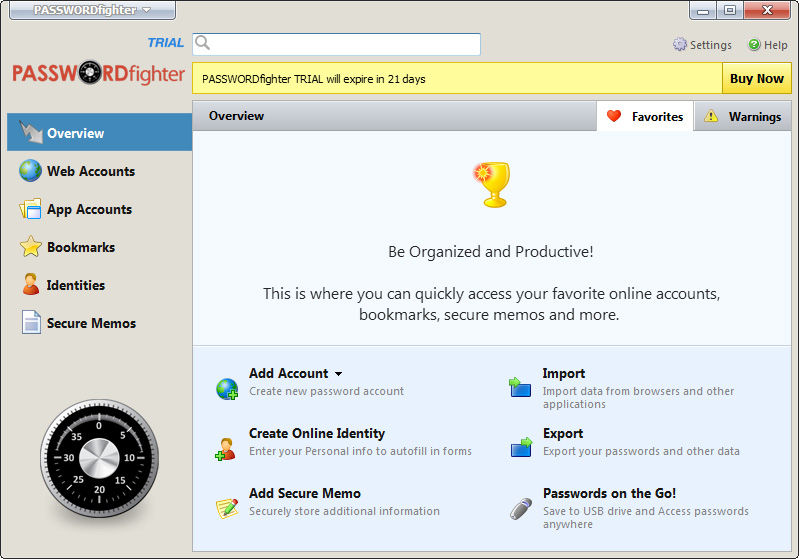Click the Identities person icon

(x=31, y=284)
